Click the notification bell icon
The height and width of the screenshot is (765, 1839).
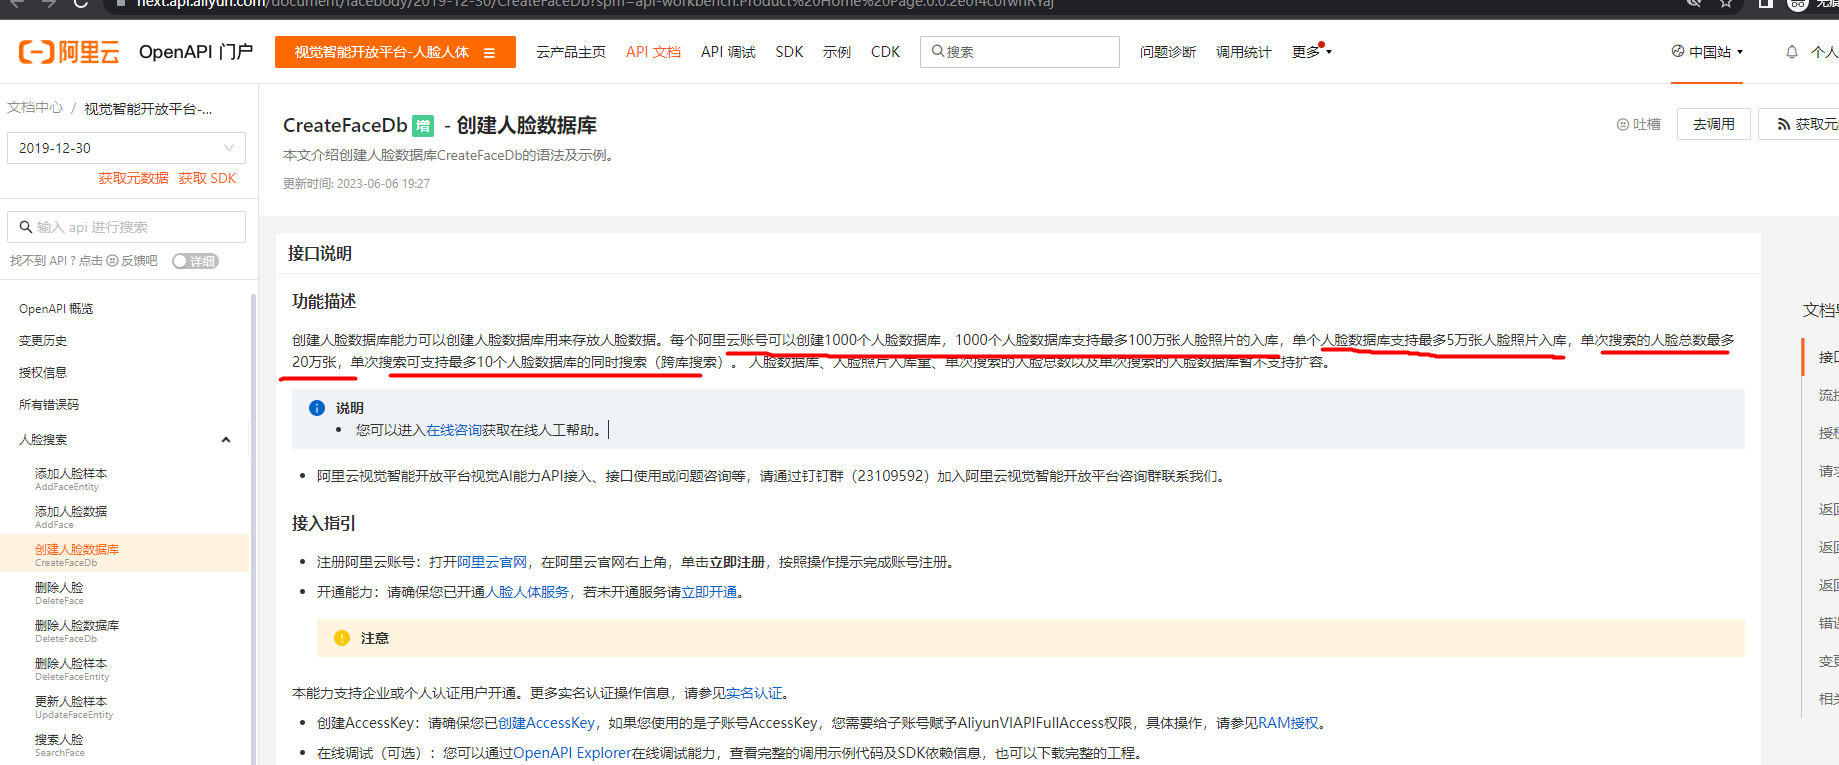point(1792,52)
